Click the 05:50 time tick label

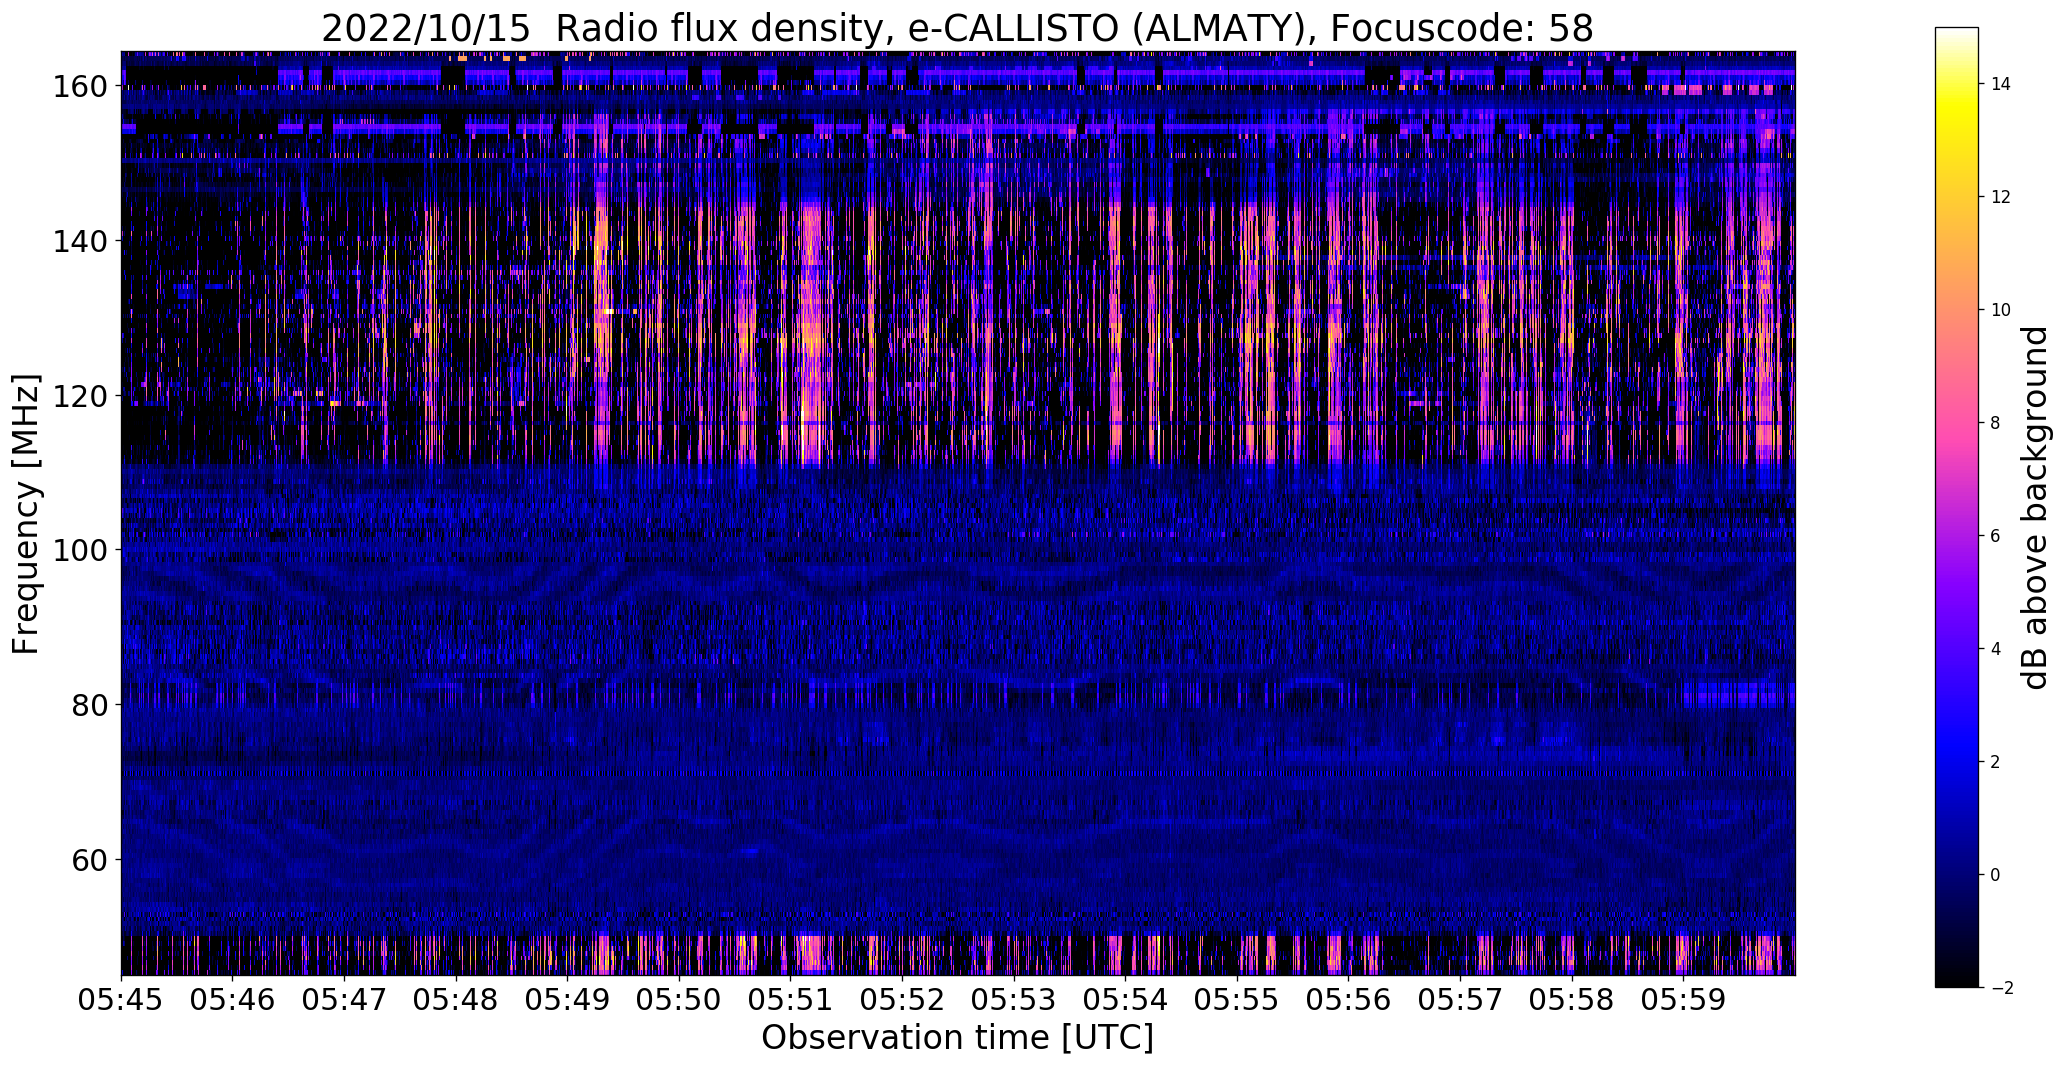(x=679, y=998)
